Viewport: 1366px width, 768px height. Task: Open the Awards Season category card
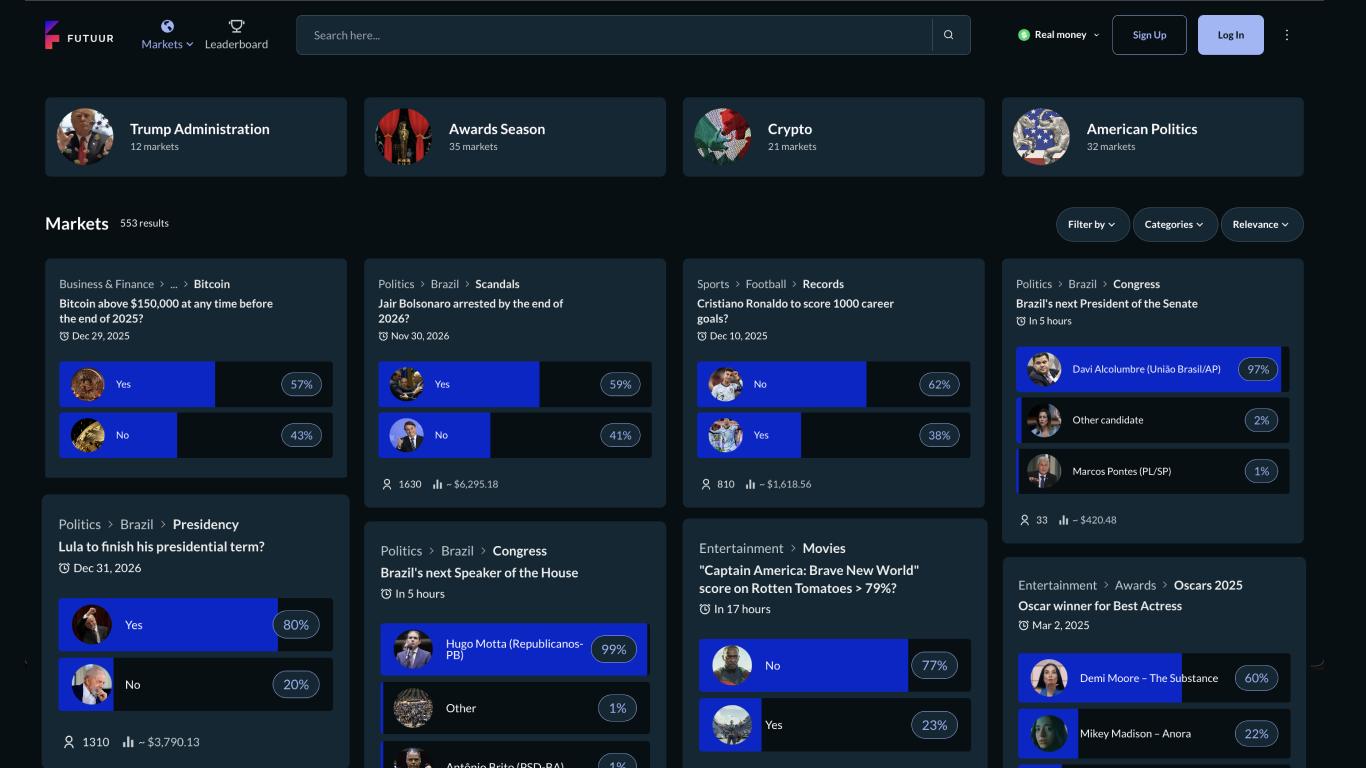pyautogui.click(x=515, y=137)
